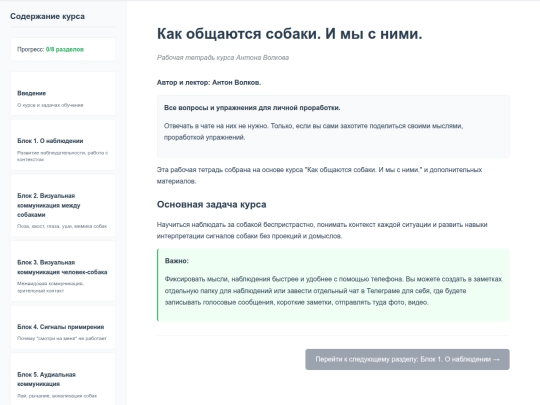The height and width of the screenshot is (405, 540).
Task: Click text Все вопросы и упражнения для личной проработки
Action: pos(252,108)
